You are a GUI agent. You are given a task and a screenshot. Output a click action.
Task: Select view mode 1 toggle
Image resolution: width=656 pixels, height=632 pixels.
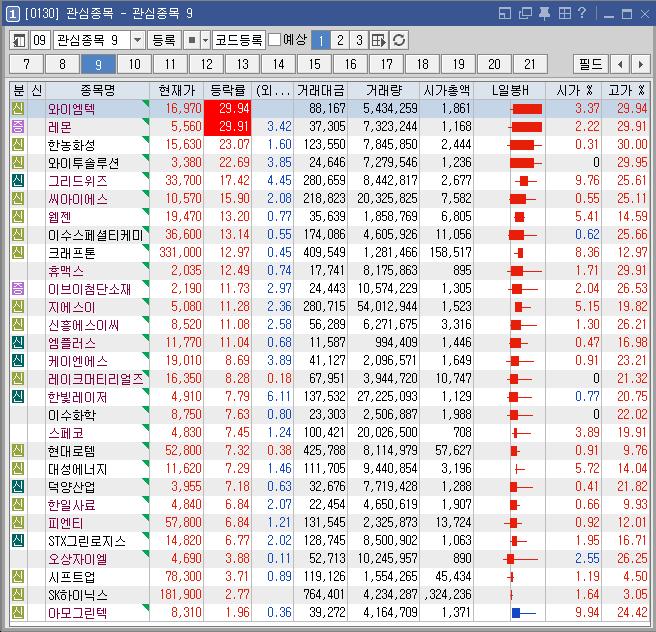tap(321, 40)
